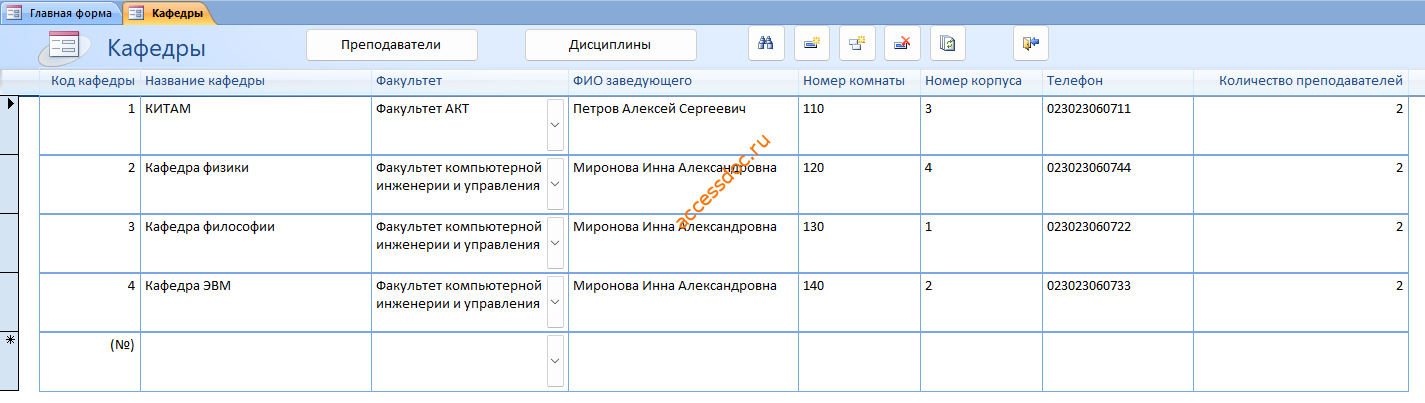This screenshot has width=1425, height=403.
Task: Expand Факультет dropdown for Кафедра физики row
Action: click(x=555, y=184)
